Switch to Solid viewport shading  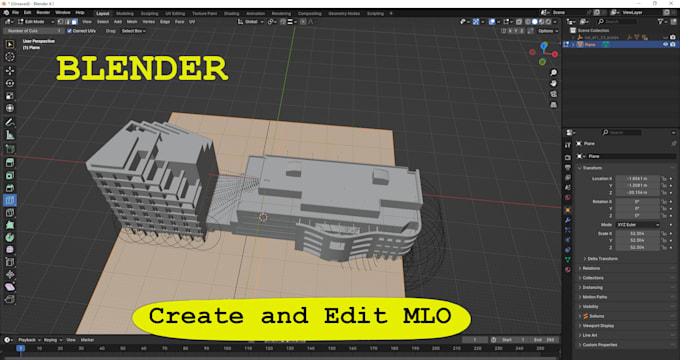pos(534,22)
